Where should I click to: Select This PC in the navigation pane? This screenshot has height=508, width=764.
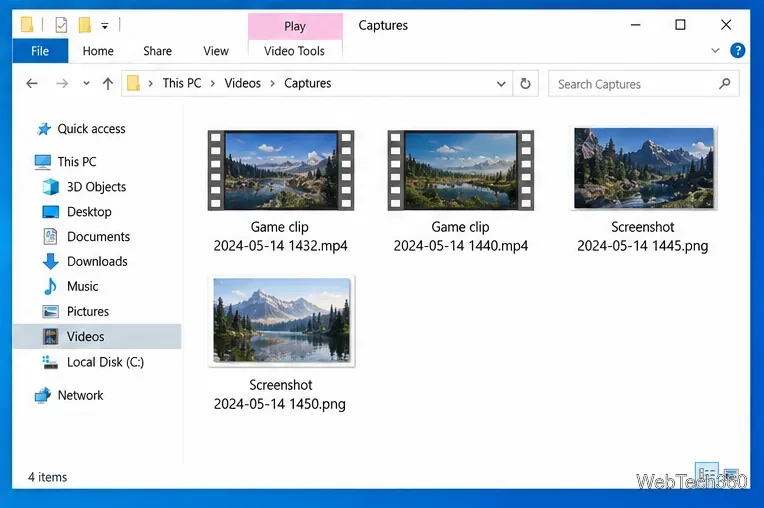[x=77, y=162]
